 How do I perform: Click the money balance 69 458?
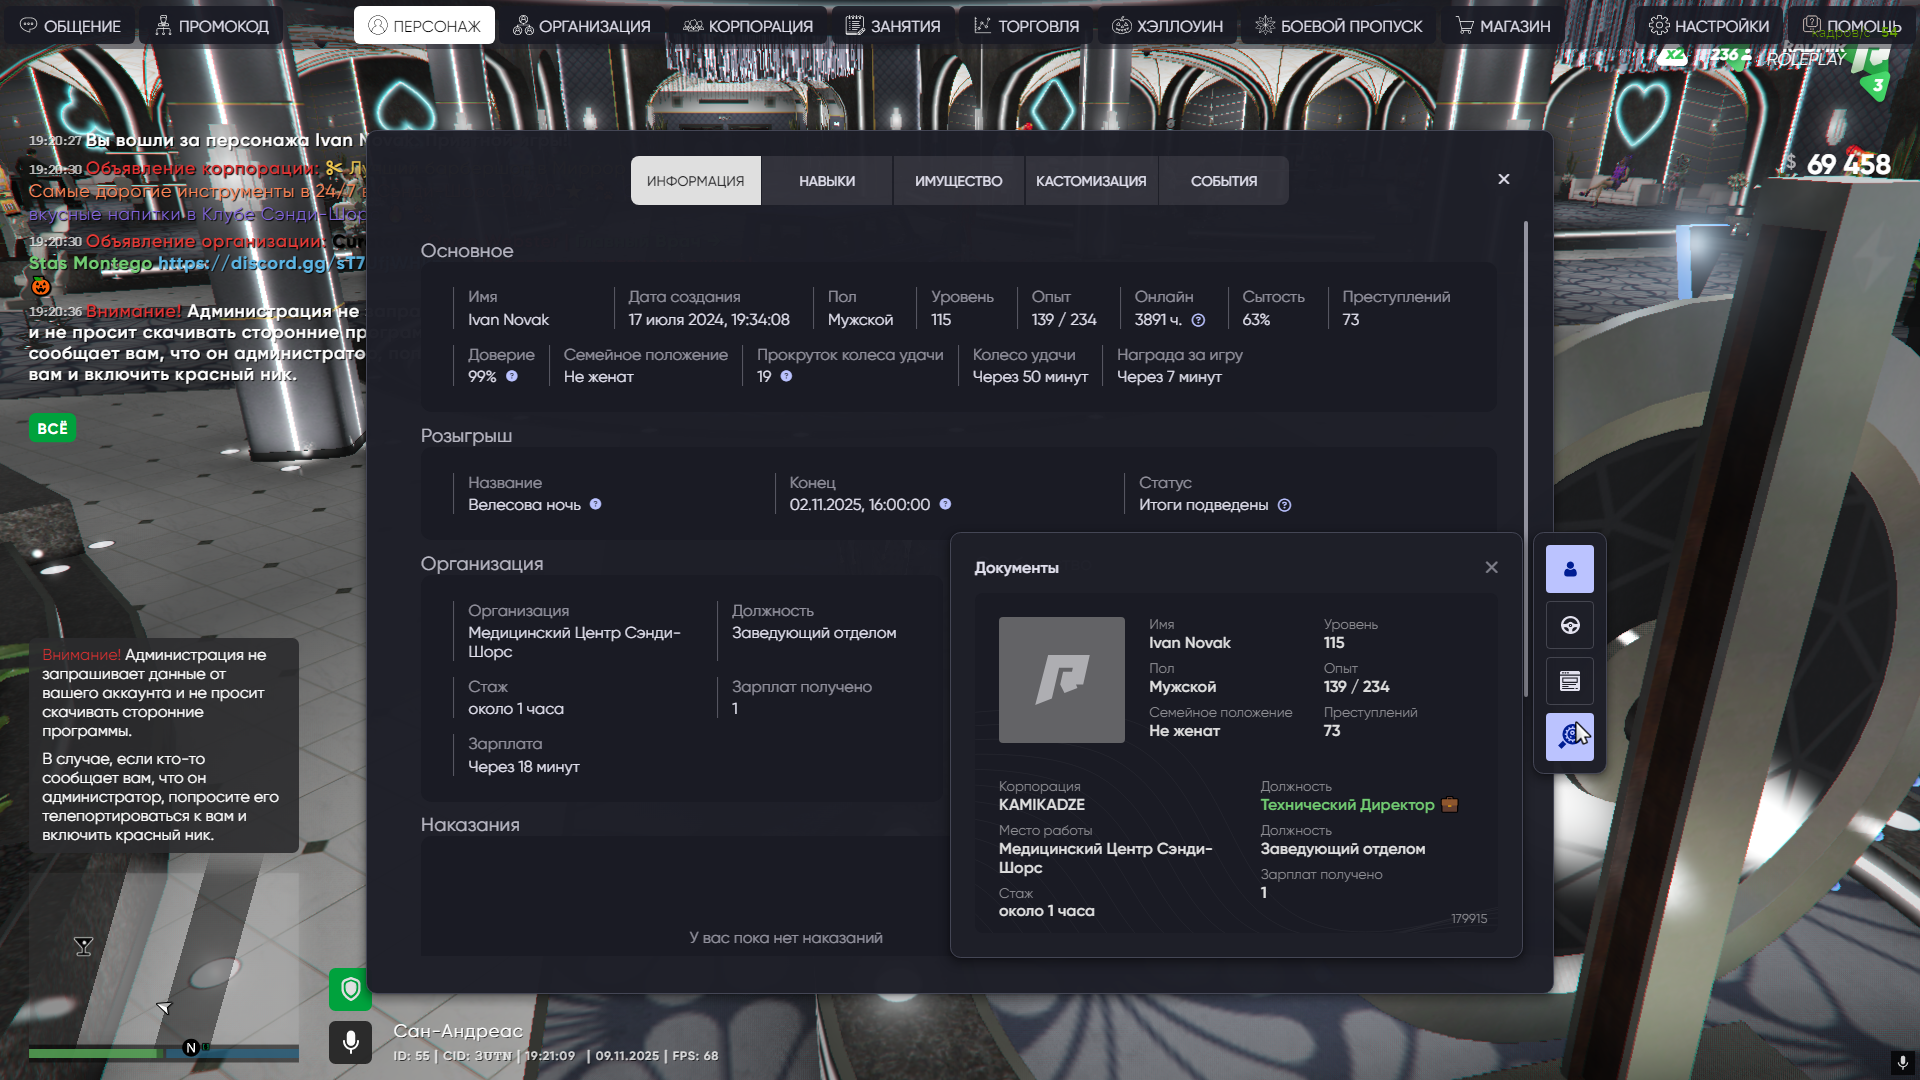[1848, 164]
